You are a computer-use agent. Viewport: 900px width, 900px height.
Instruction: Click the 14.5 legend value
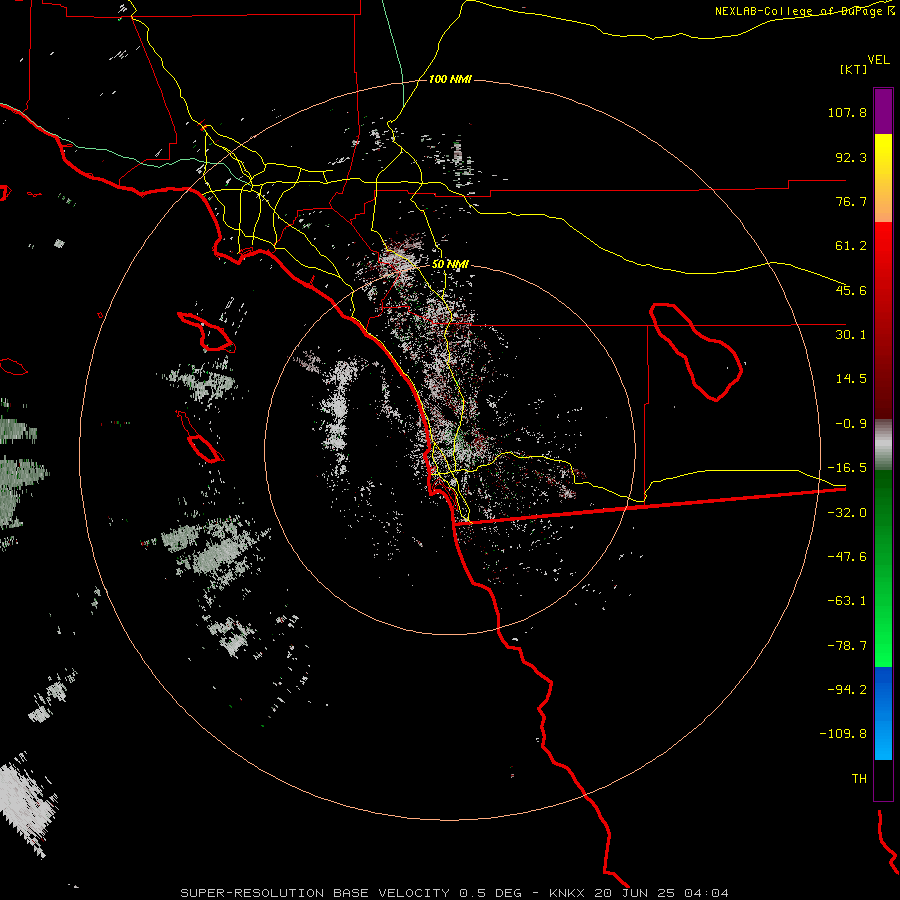click(851, 379)
